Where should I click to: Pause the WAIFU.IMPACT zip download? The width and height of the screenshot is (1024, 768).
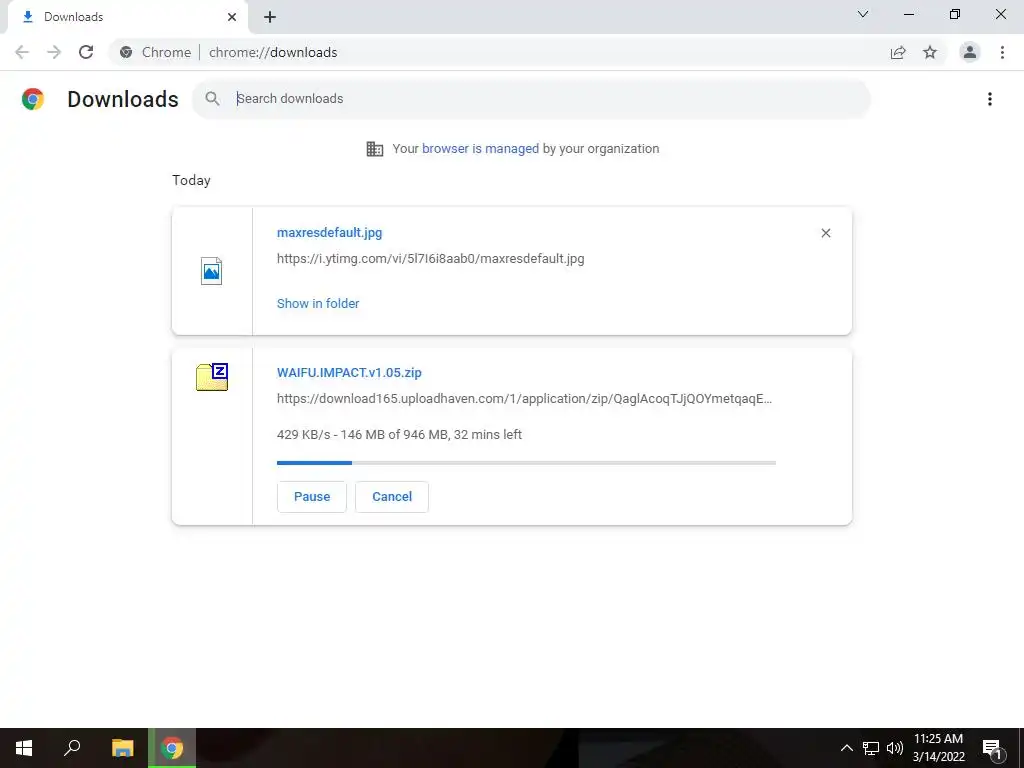[x=312, y=496]
